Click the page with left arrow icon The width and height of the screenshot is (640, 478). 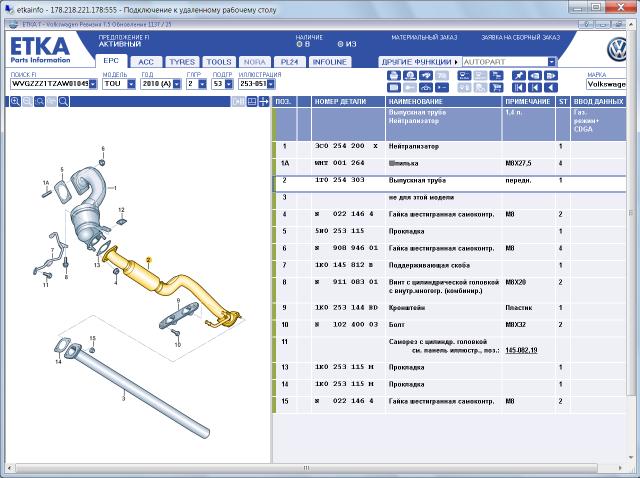[535, 76]
